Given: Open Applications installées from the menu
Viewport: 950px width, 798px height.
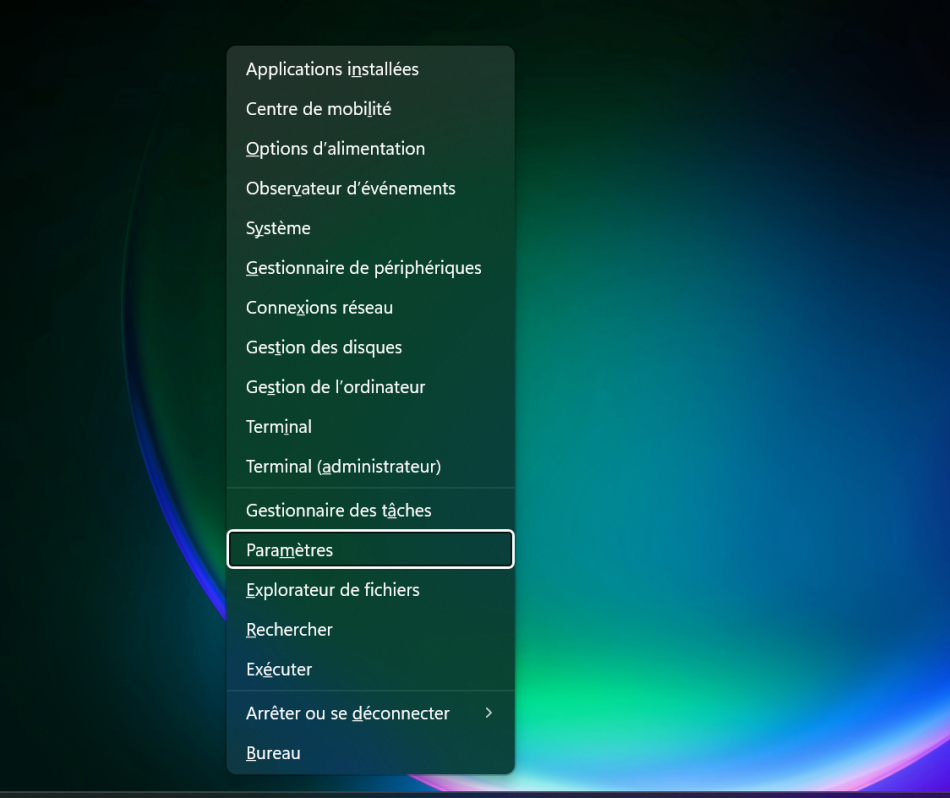Looking at the screenshot, I should point(332,70).
